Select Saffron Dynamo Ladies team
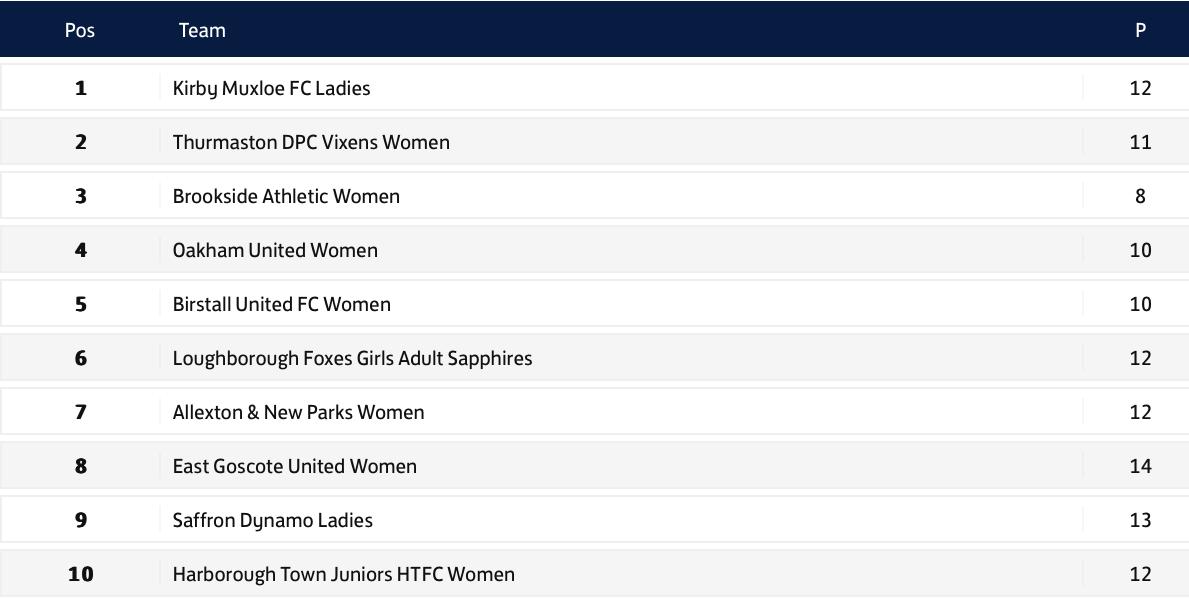Screen dimensions: 1189x598 pyautogui.click(x=273, y=521)
